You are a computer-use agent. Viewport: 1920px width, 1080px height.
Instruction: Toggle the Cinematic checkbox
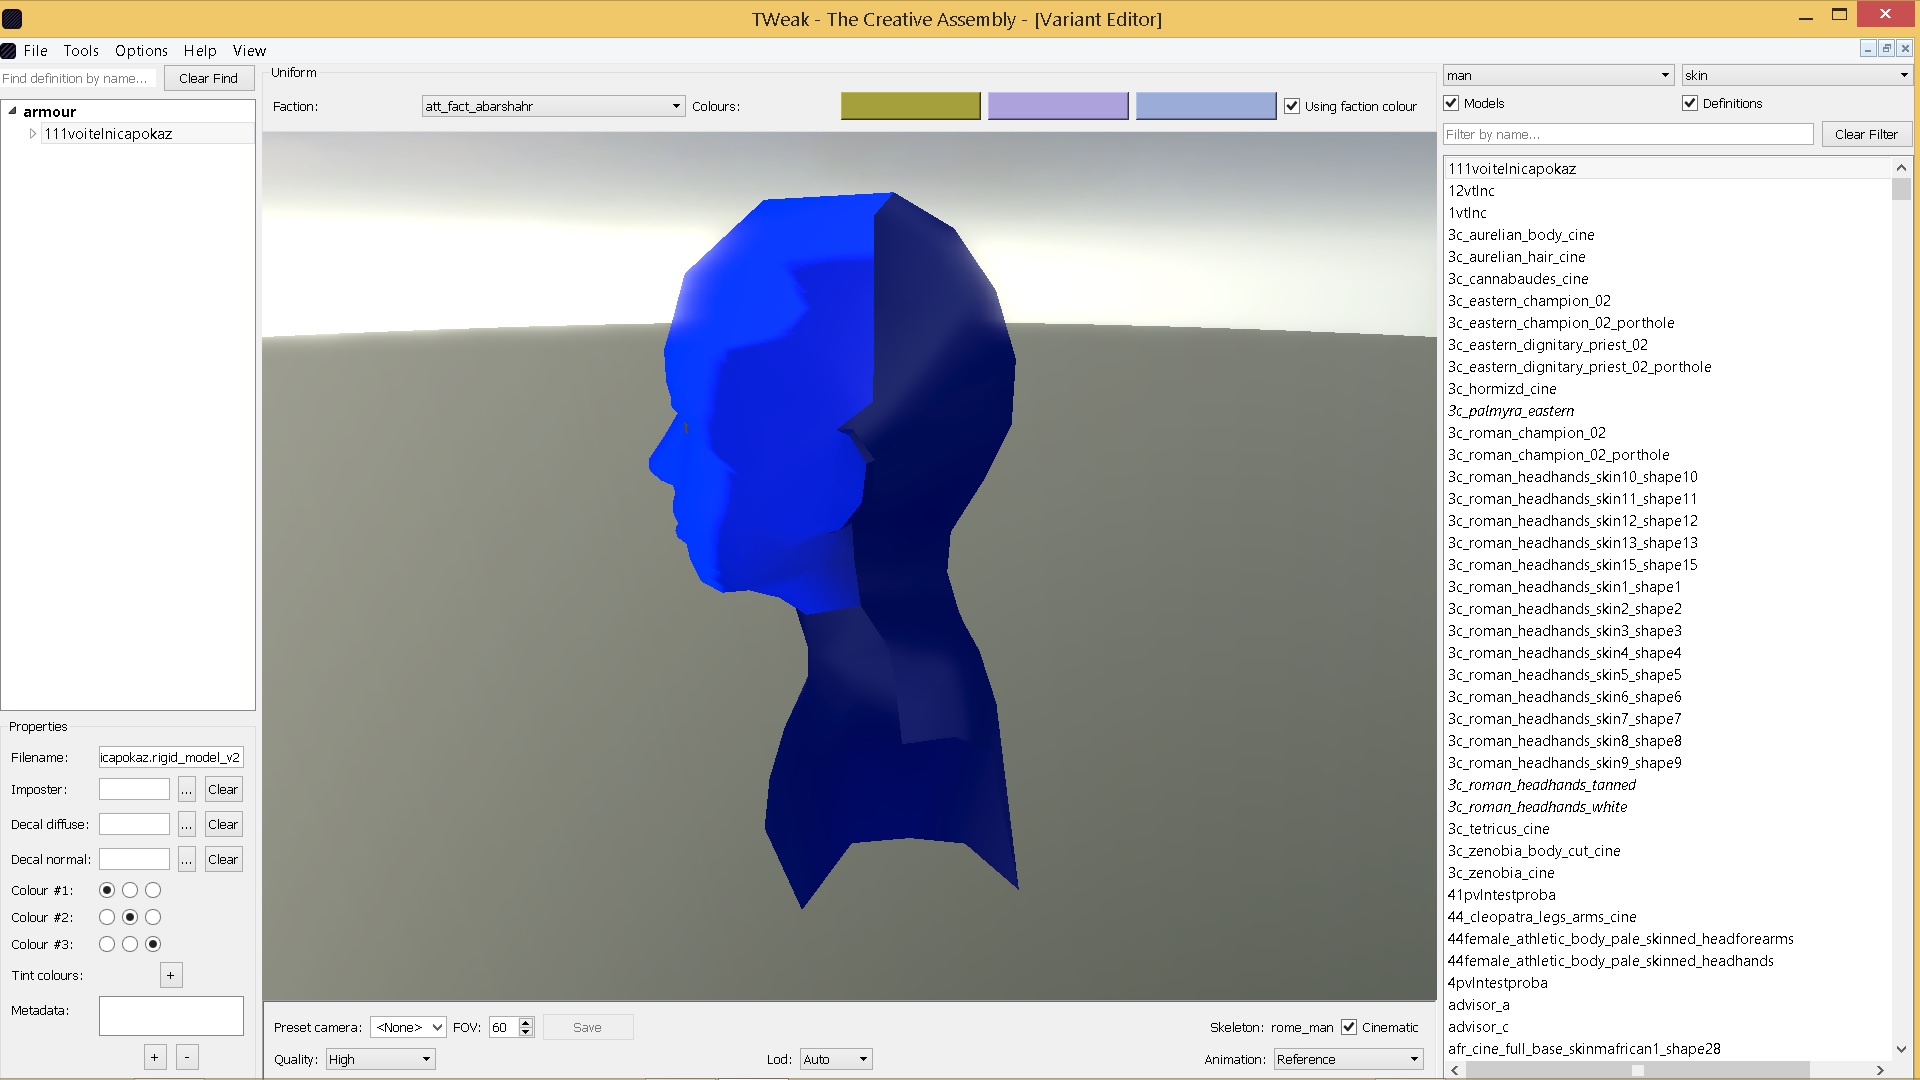pyautogui.click(x=1349, y=1027)
